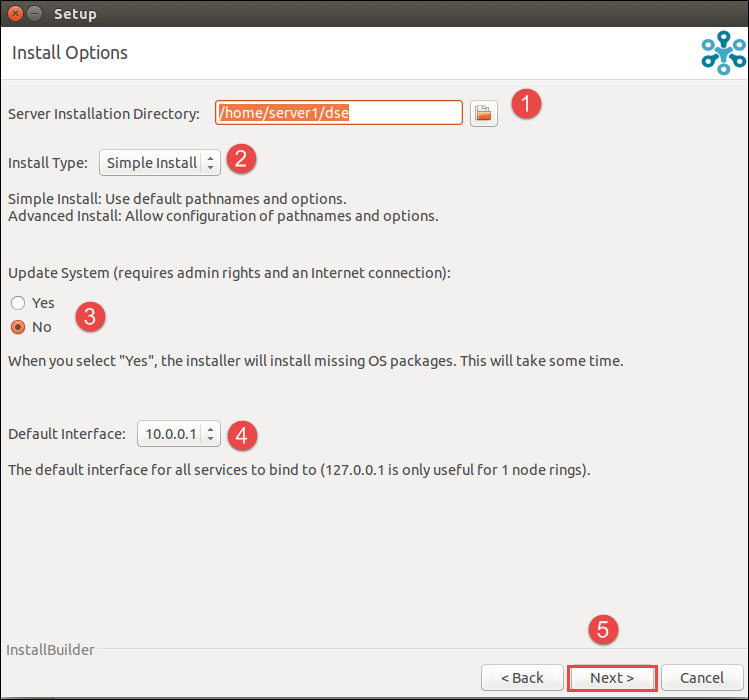Close the Setup window
Image resolution: width=749 pixels, height=700 pixels.
(15, 14)
